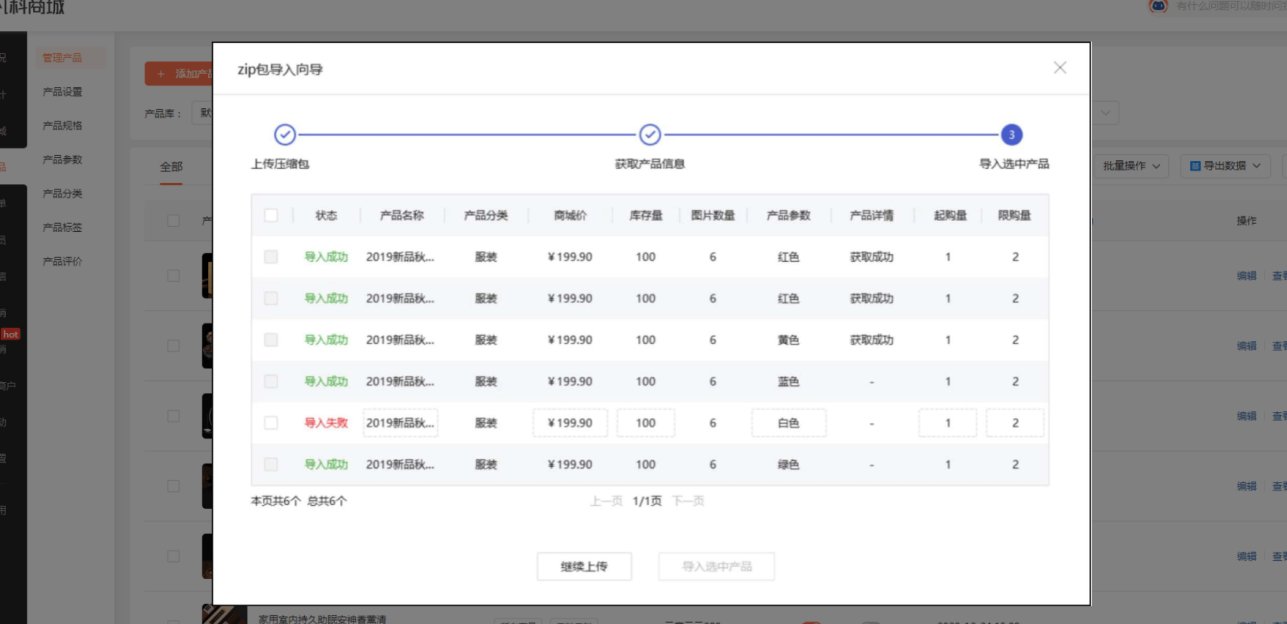Click the 图片数量 column header
The height and width of the screenshot is (624, 1287).
713,215
